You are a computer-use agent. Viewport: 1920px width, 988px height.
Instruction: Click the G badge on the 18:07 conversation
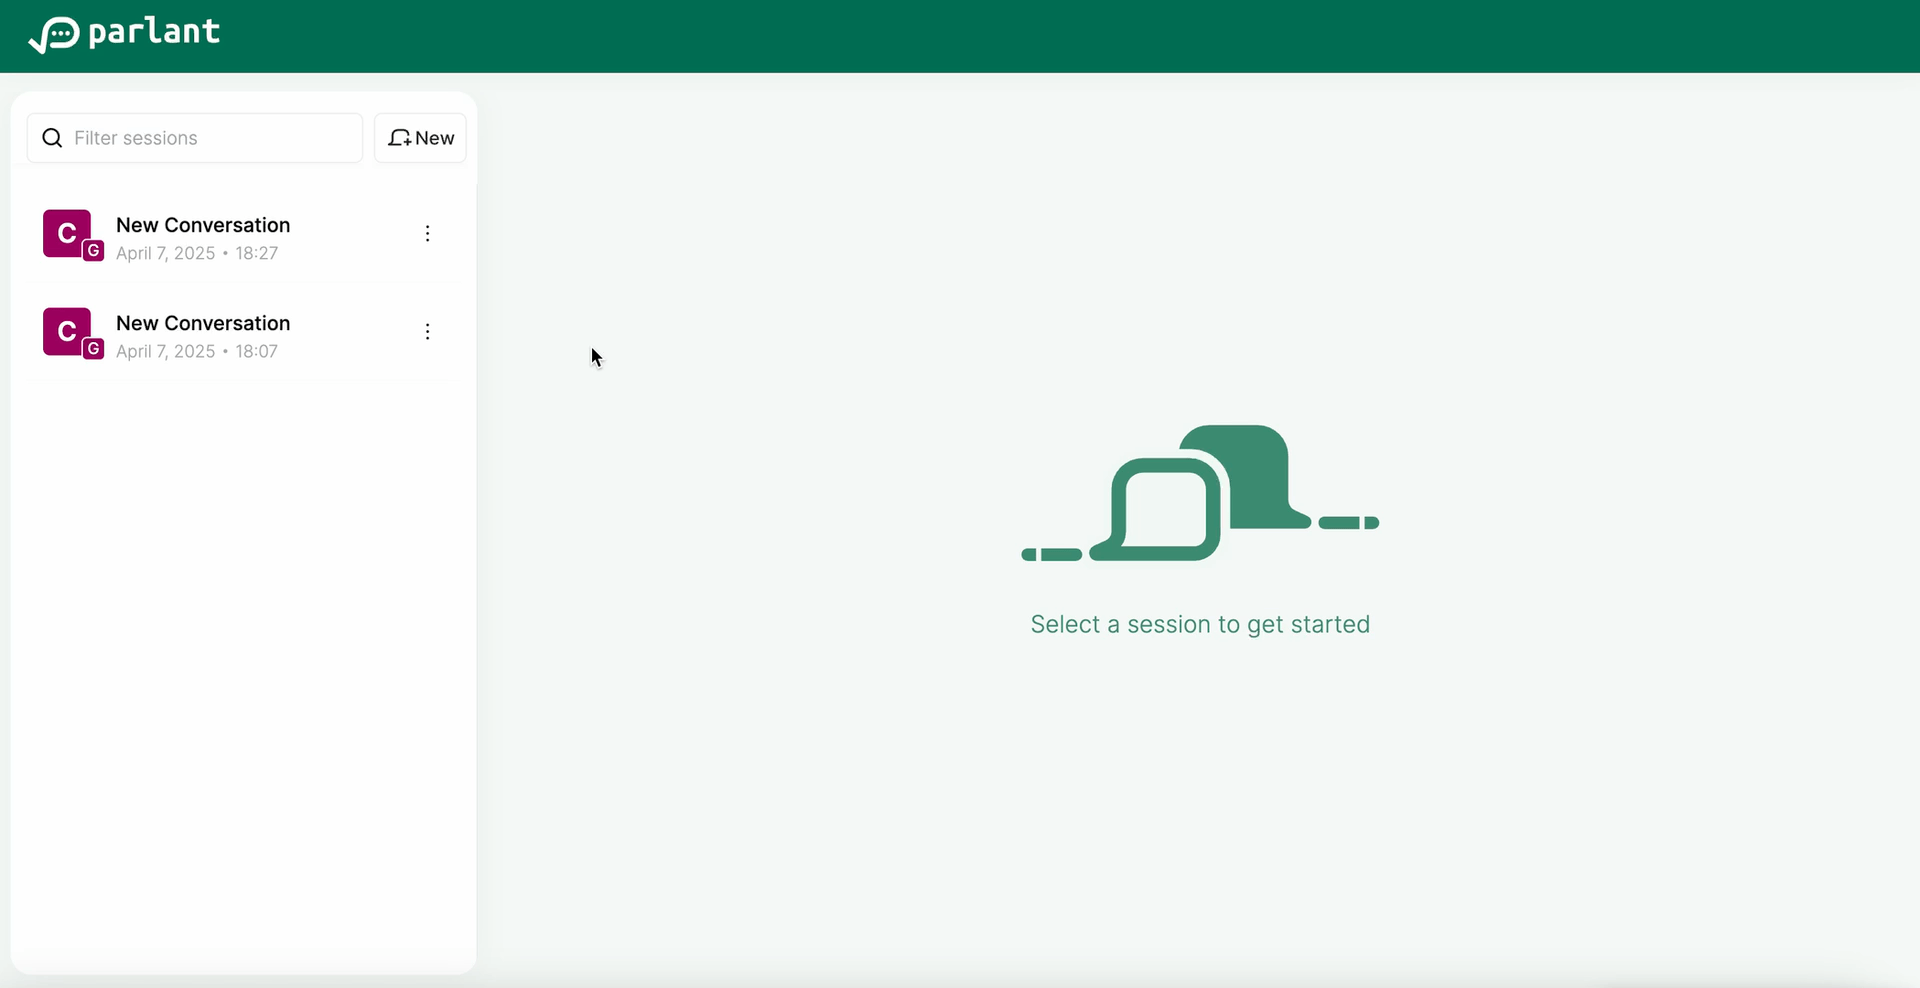(x=93, y=349)
